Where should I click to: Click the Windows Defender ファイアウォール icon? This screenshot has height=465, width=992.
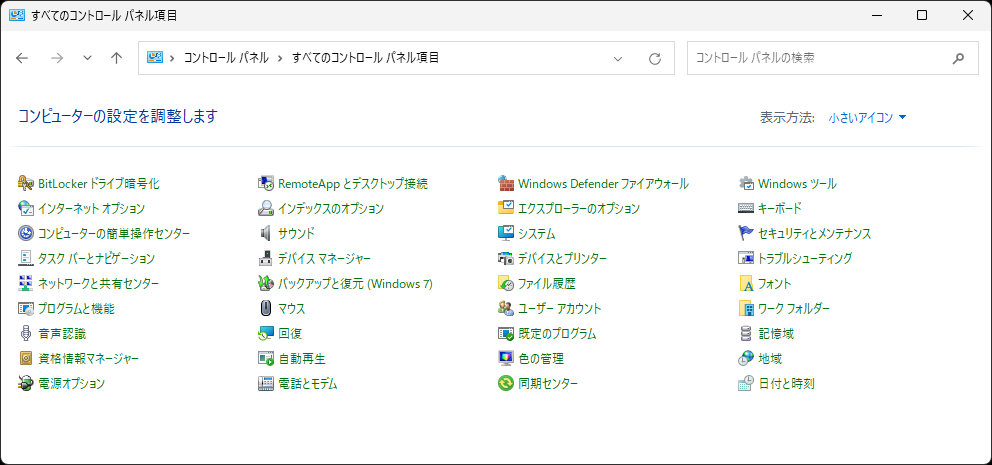tap(506, 184)
